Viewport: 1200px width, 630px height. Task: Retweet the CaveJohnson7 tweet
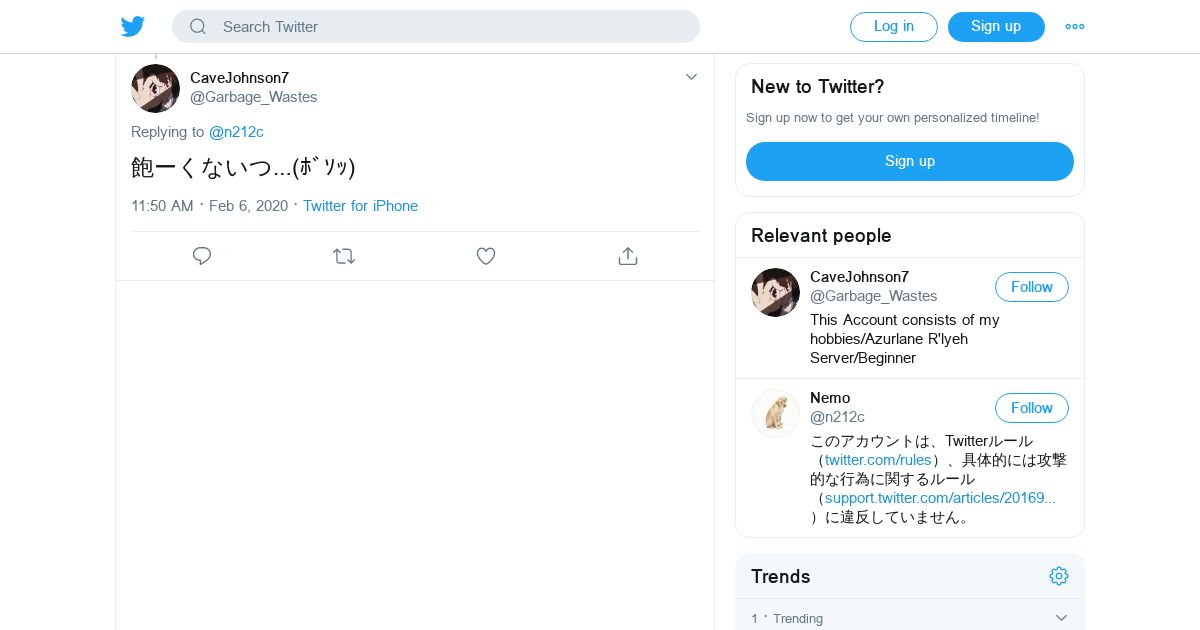click(x=344, y=256)
